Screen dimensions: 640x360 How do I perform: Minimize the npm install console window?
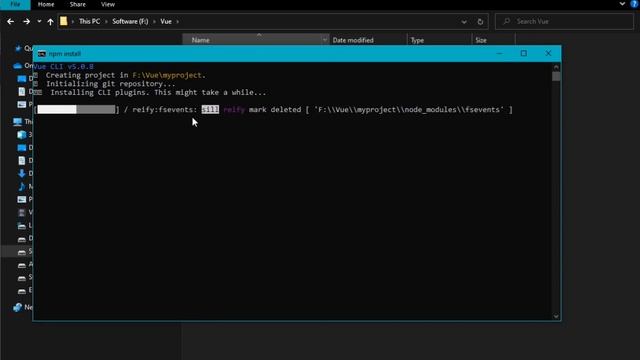(499, 53)
